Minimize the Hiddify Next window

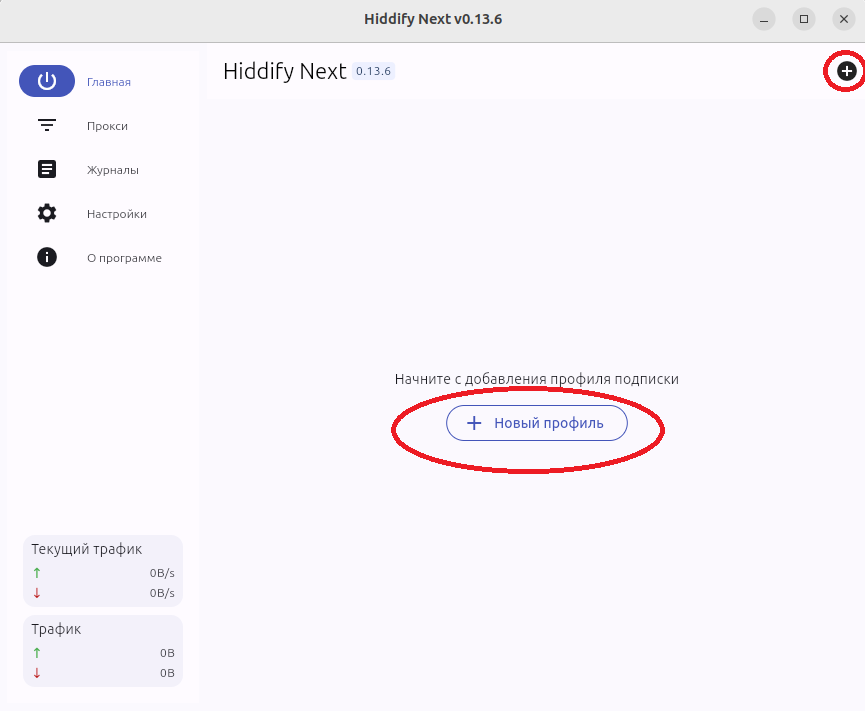tap(764, 19)
